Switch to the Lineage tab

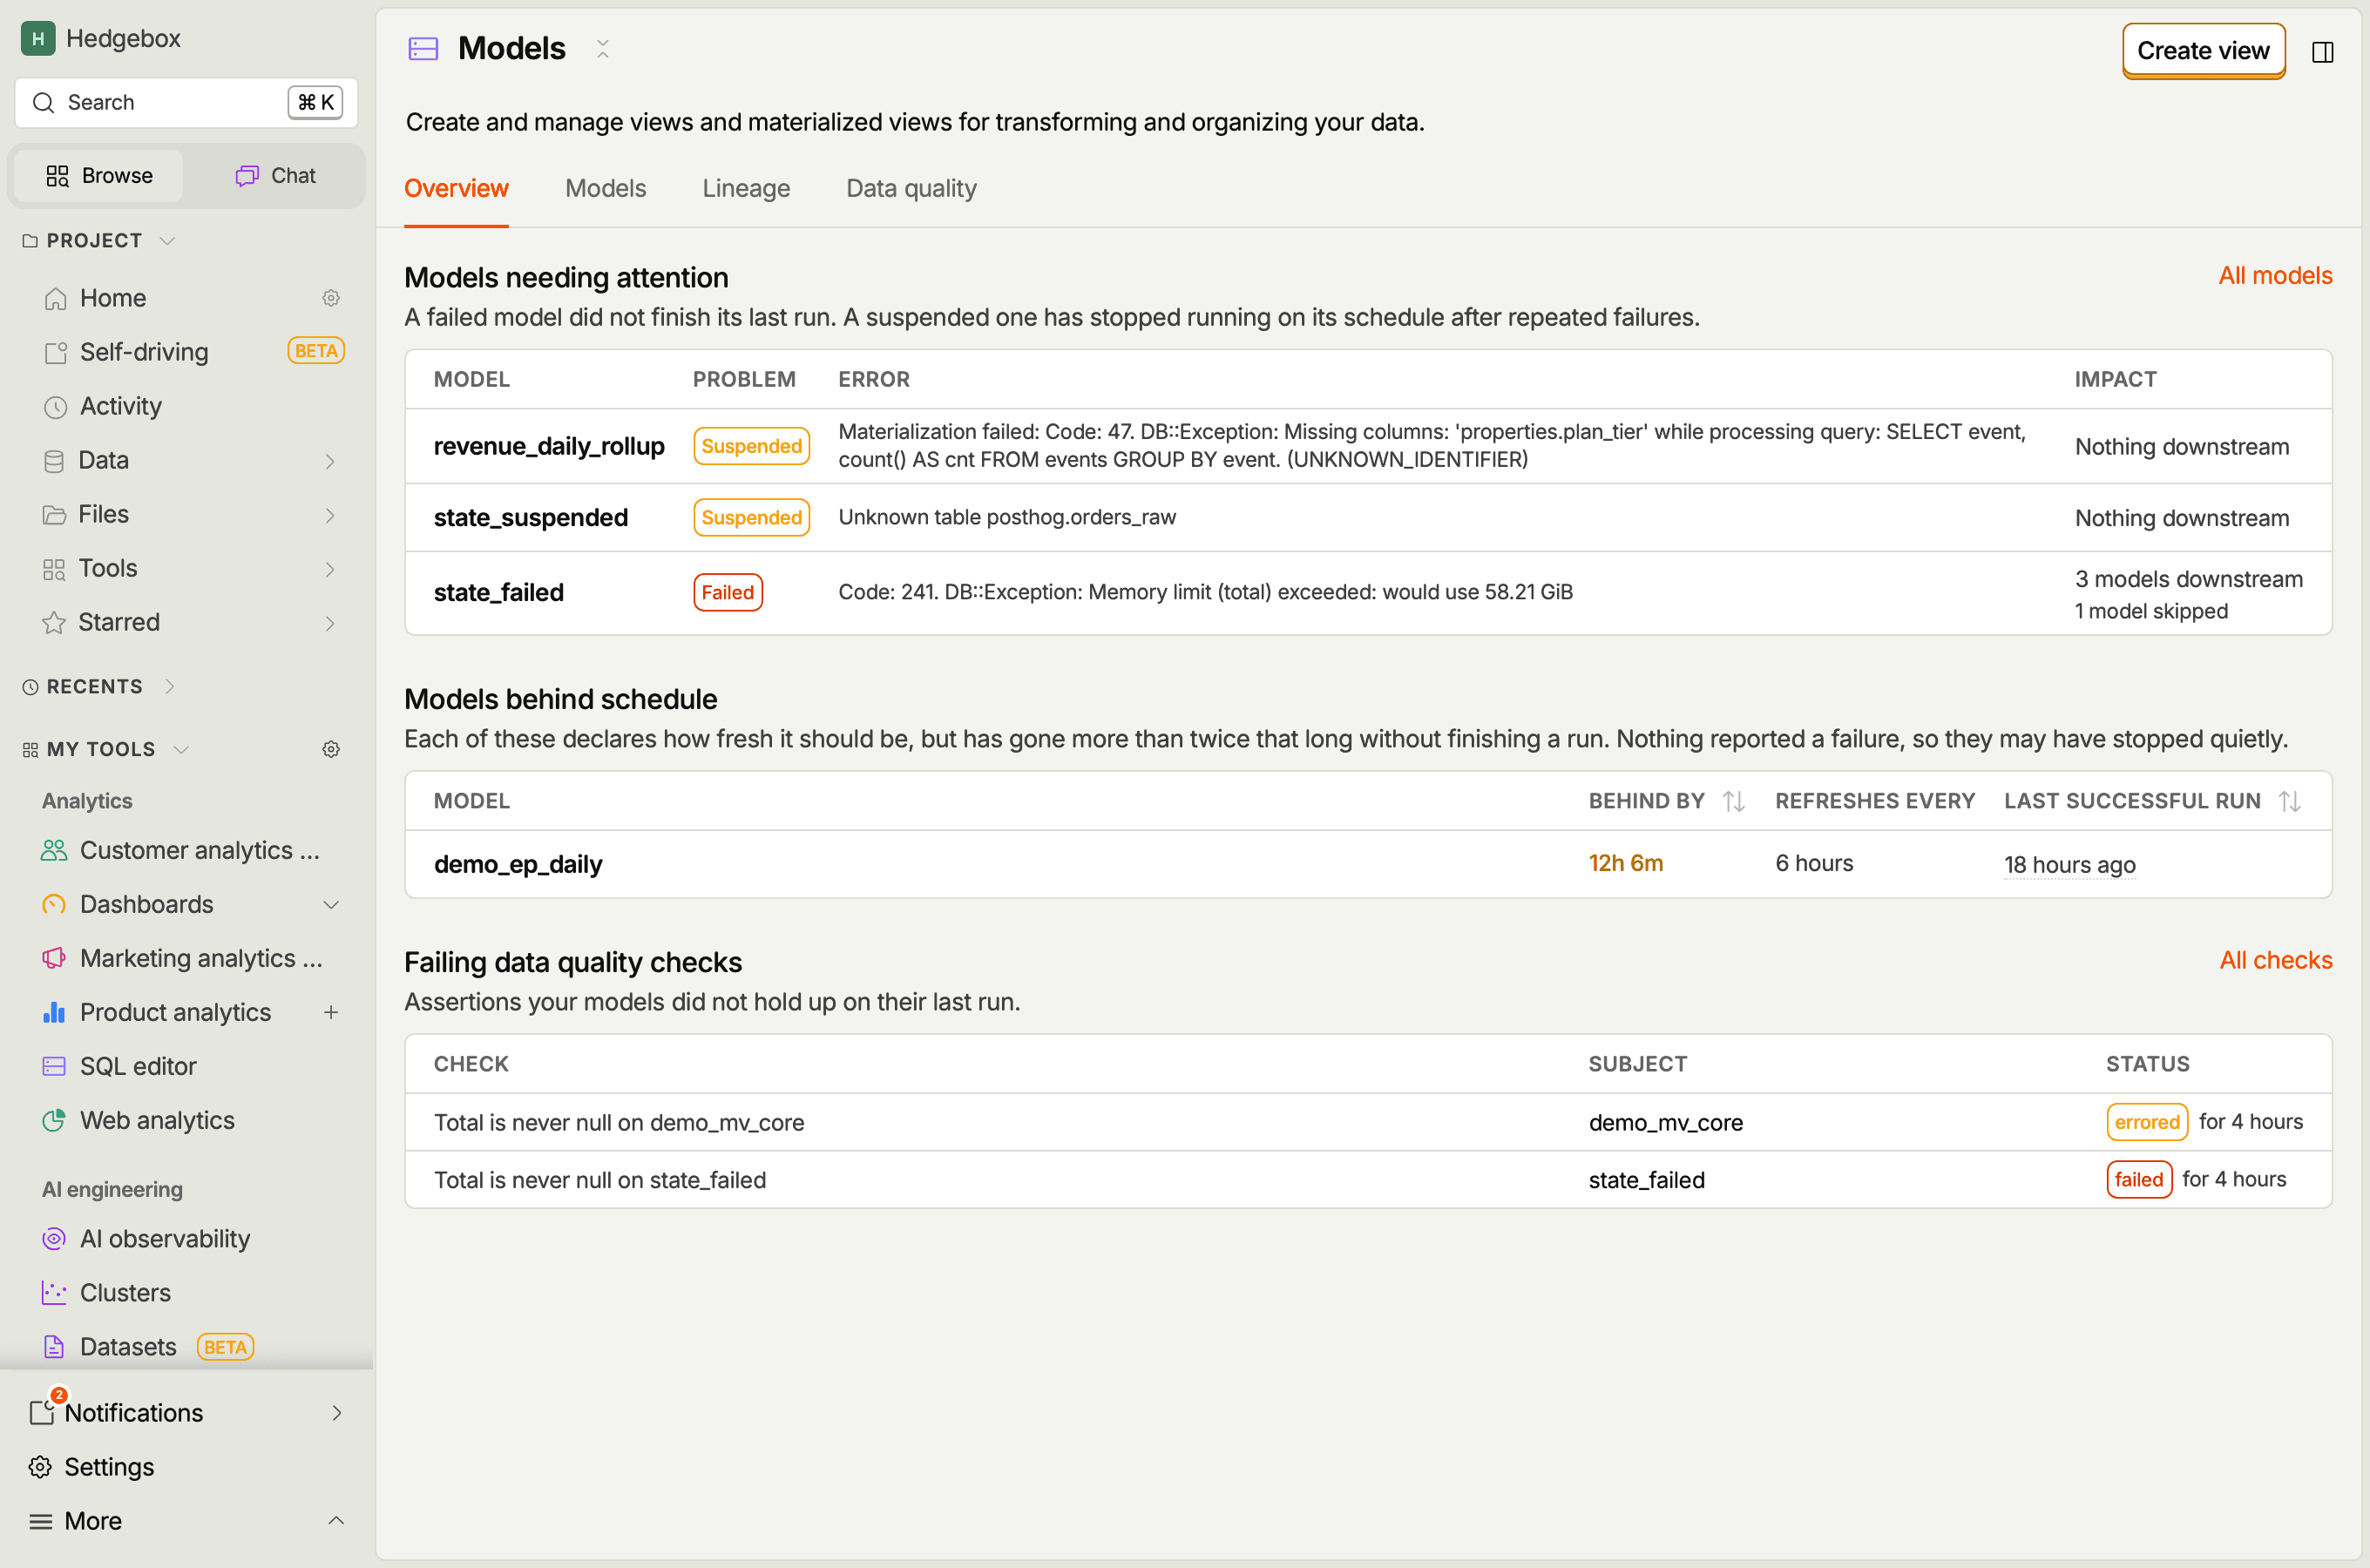point(746,188)
